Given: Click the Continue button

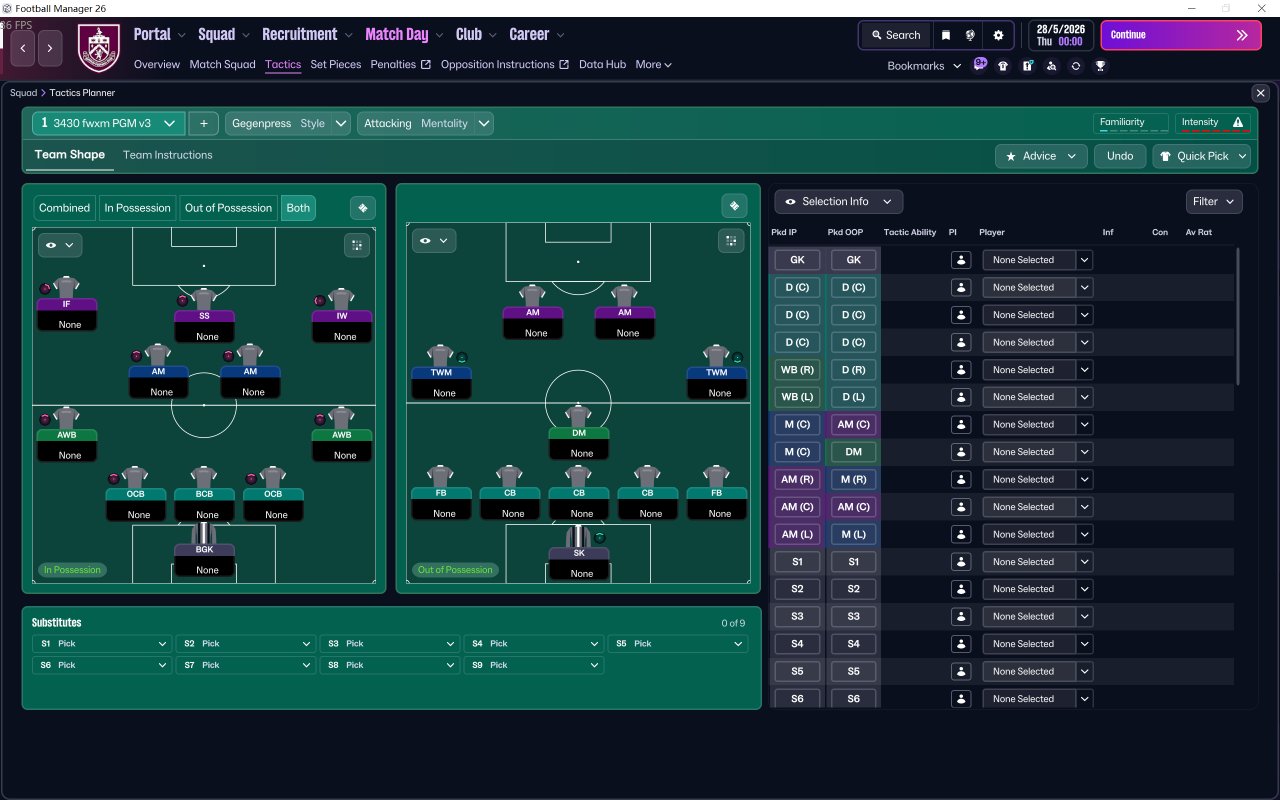Looking at the screenshot, I should tap(1181, 35).
